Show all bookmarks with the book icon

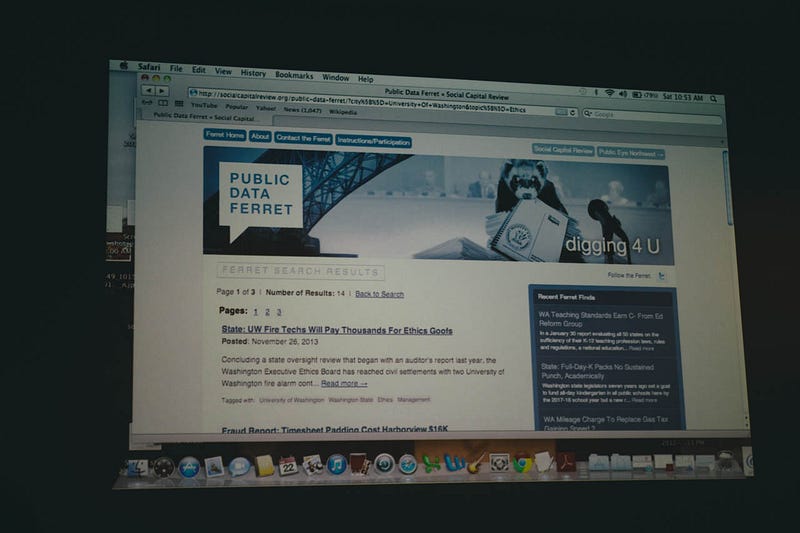coord(163,103)
